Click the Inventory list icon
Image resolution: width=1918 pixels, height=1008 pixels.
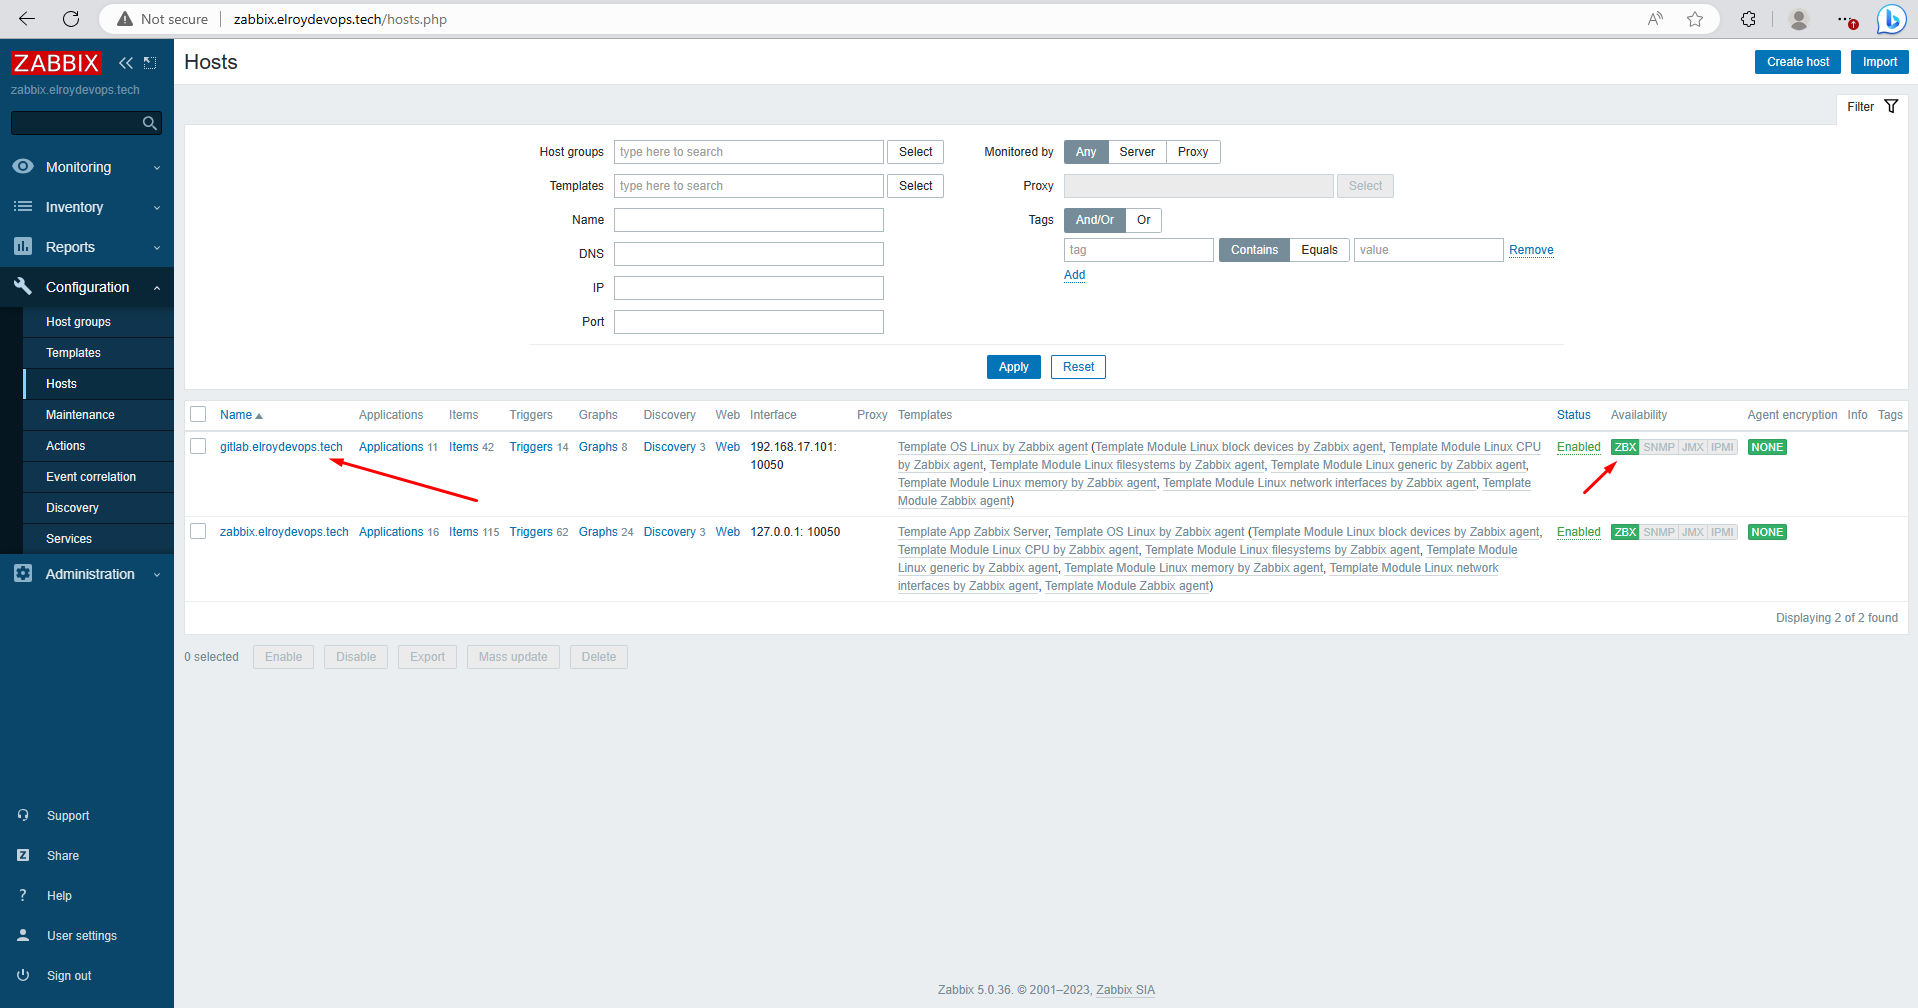click(x=23, y=206)
